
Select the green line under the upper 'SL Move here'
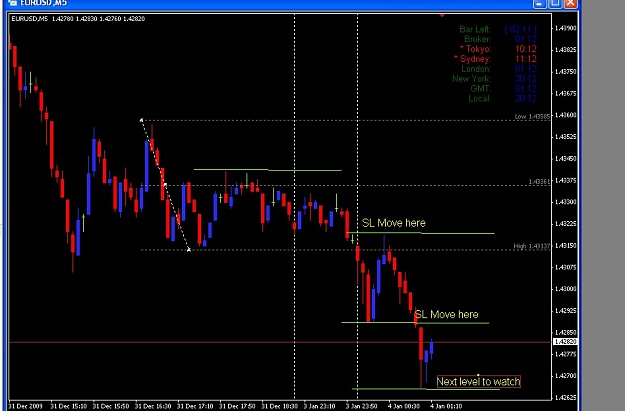point(421,233)
